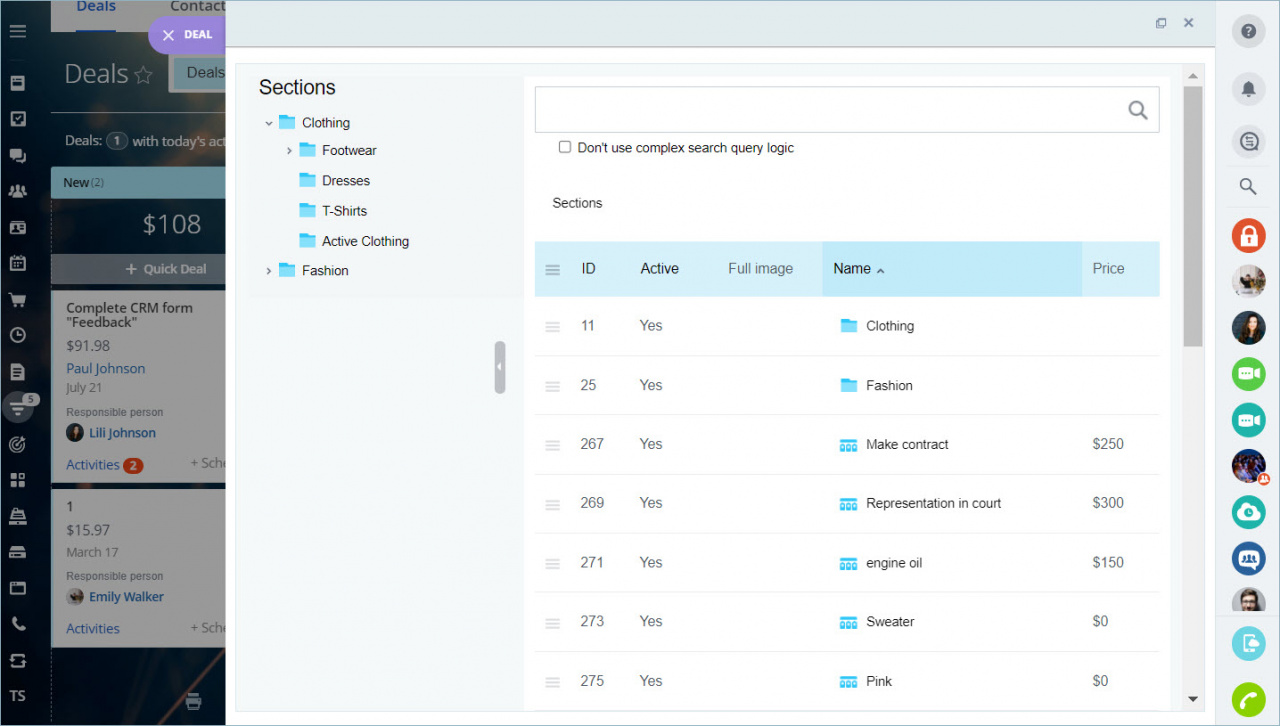The image size is (1280, 726).
Task: Open the grid settings menu in table header
Action: (x=552, y=269)
